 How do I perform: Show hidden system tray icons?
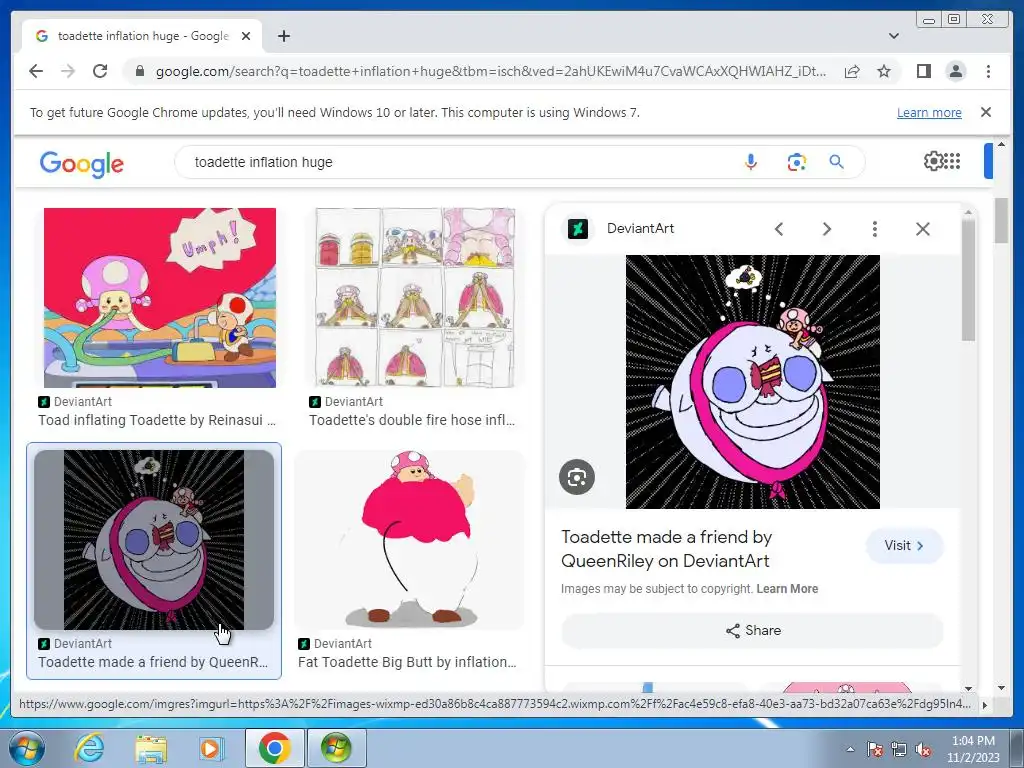pyautogui.click(x=850, y=749)
